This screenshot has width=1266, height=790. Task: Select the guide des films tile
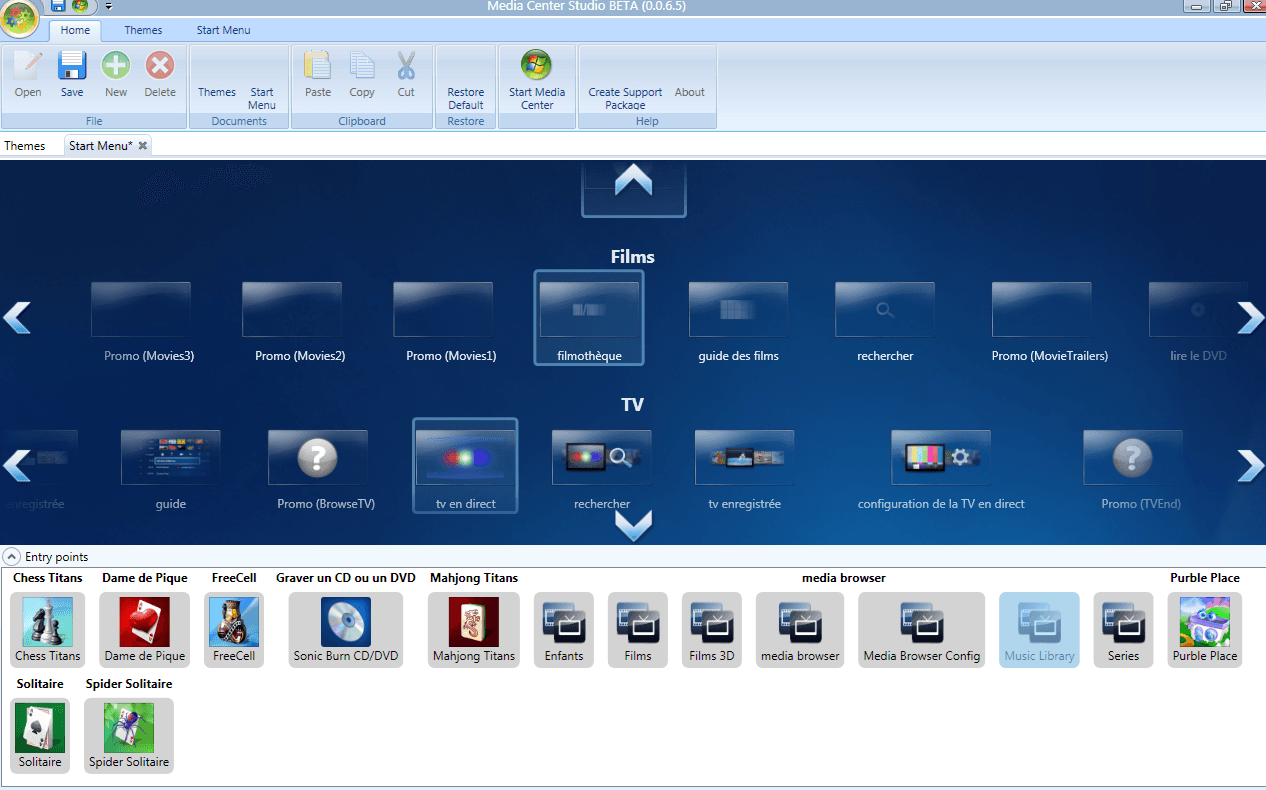pos(738,322)
